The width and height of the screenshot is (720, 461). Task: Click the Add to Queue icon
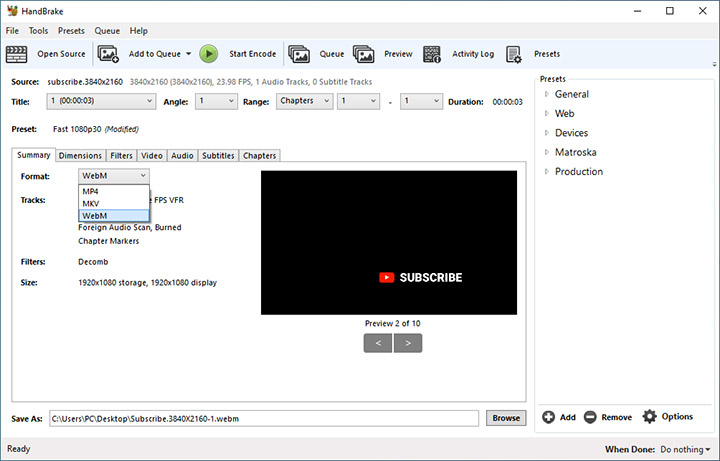(109, 54)
